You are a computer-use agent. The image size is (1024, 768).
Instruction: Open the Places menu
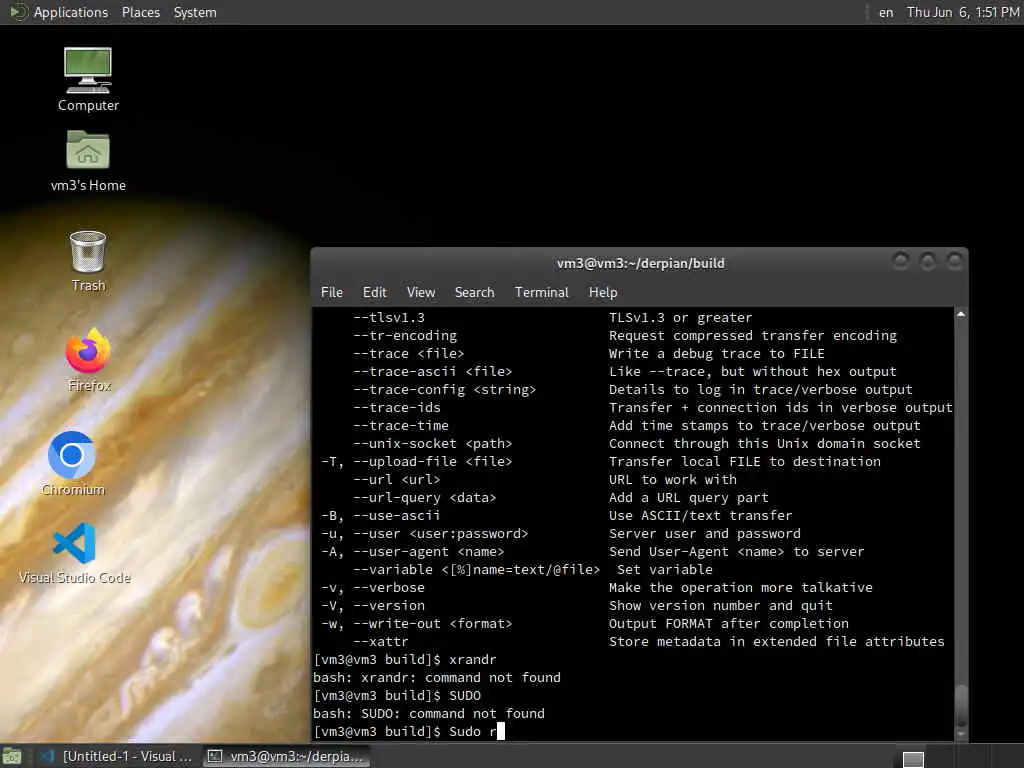point(140,12)
